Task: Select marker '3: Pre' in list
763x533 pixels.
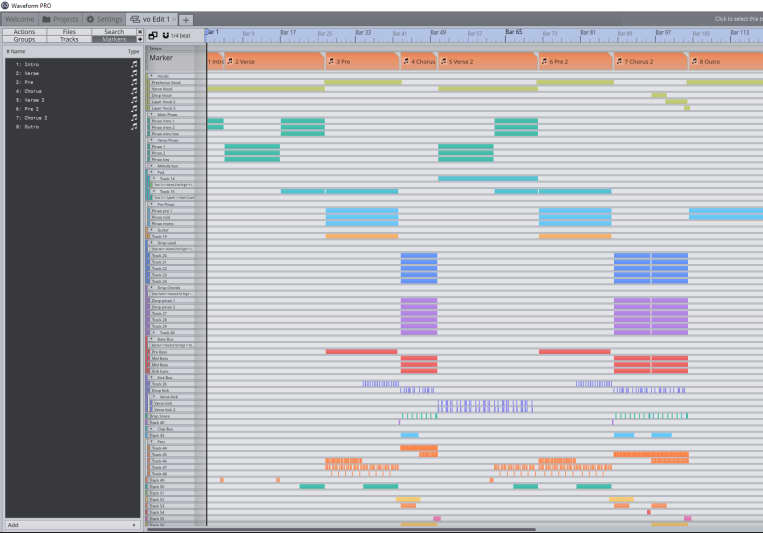Action: [x=72, y=82]
